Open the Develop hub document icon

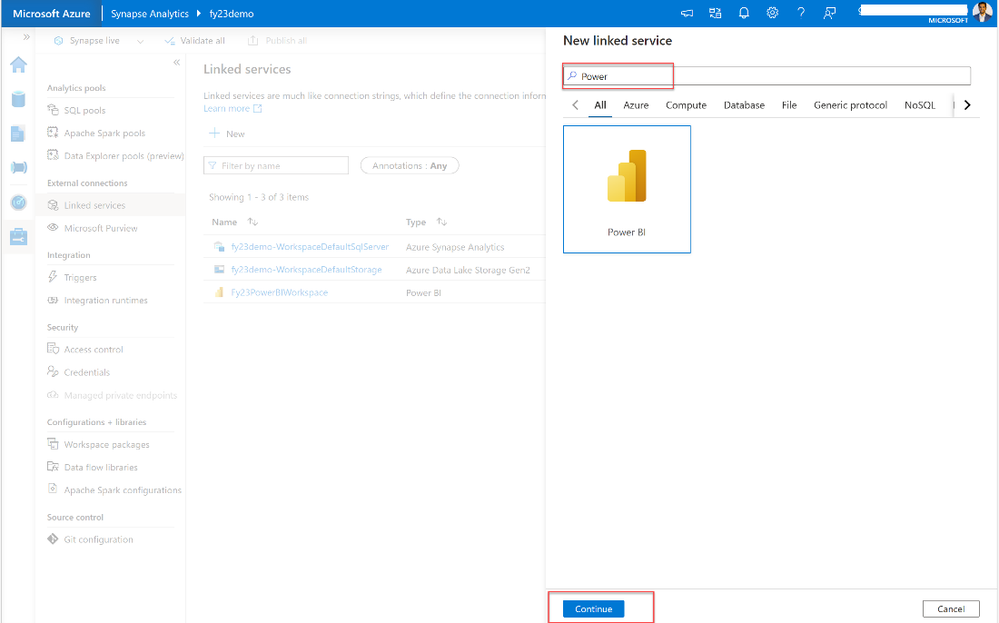tap(18, 133)
